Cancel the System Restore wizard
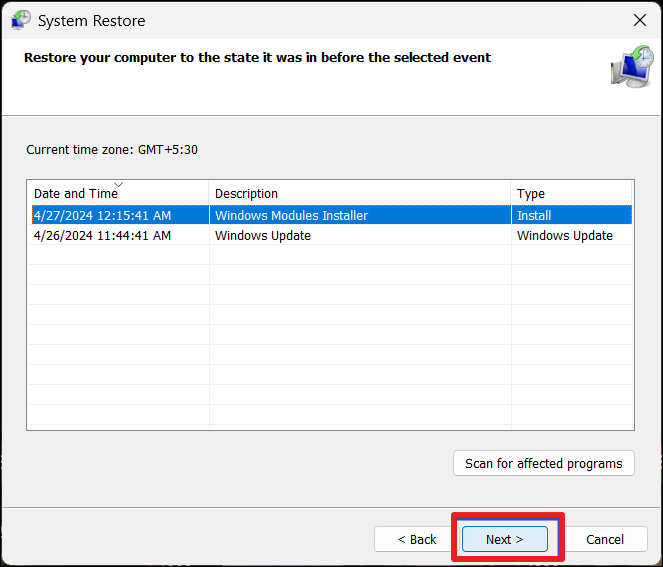 (x=604, y=539)
